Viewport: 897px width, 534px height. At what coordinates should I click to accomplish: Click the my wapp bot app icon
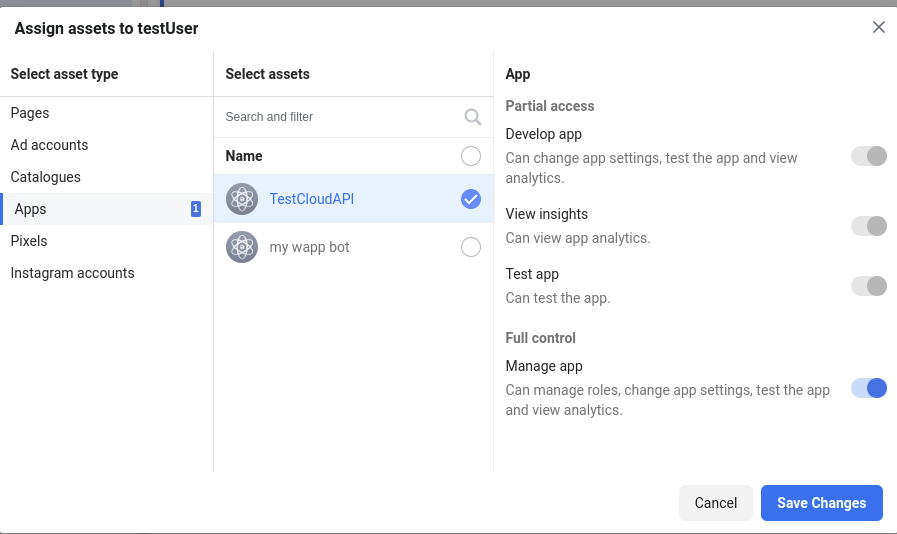click(x=242, y=247)
